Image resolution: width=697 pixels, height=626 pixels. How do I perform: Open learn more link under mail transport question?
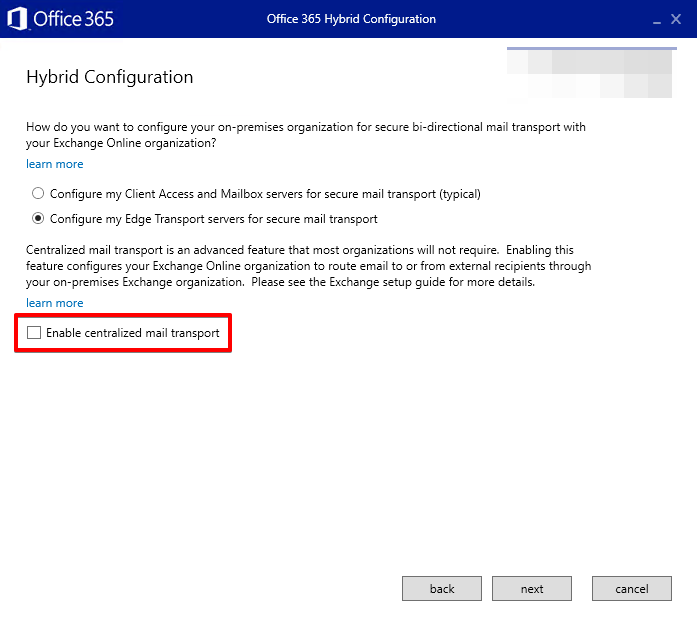(55, 164)
